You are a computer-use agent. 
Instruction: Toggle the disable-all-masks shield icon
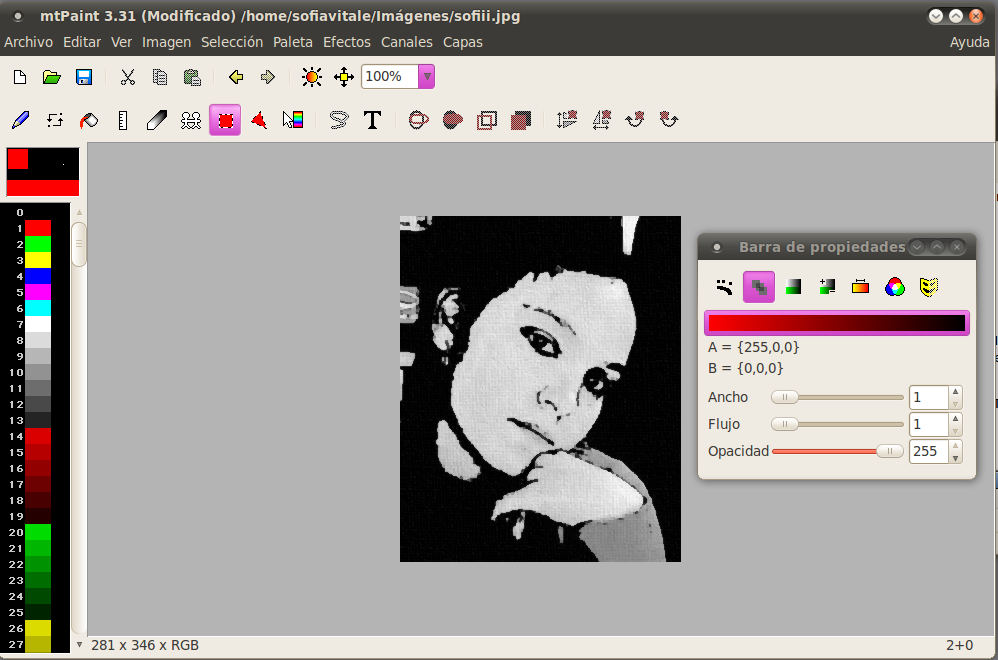tap(929, 287)
